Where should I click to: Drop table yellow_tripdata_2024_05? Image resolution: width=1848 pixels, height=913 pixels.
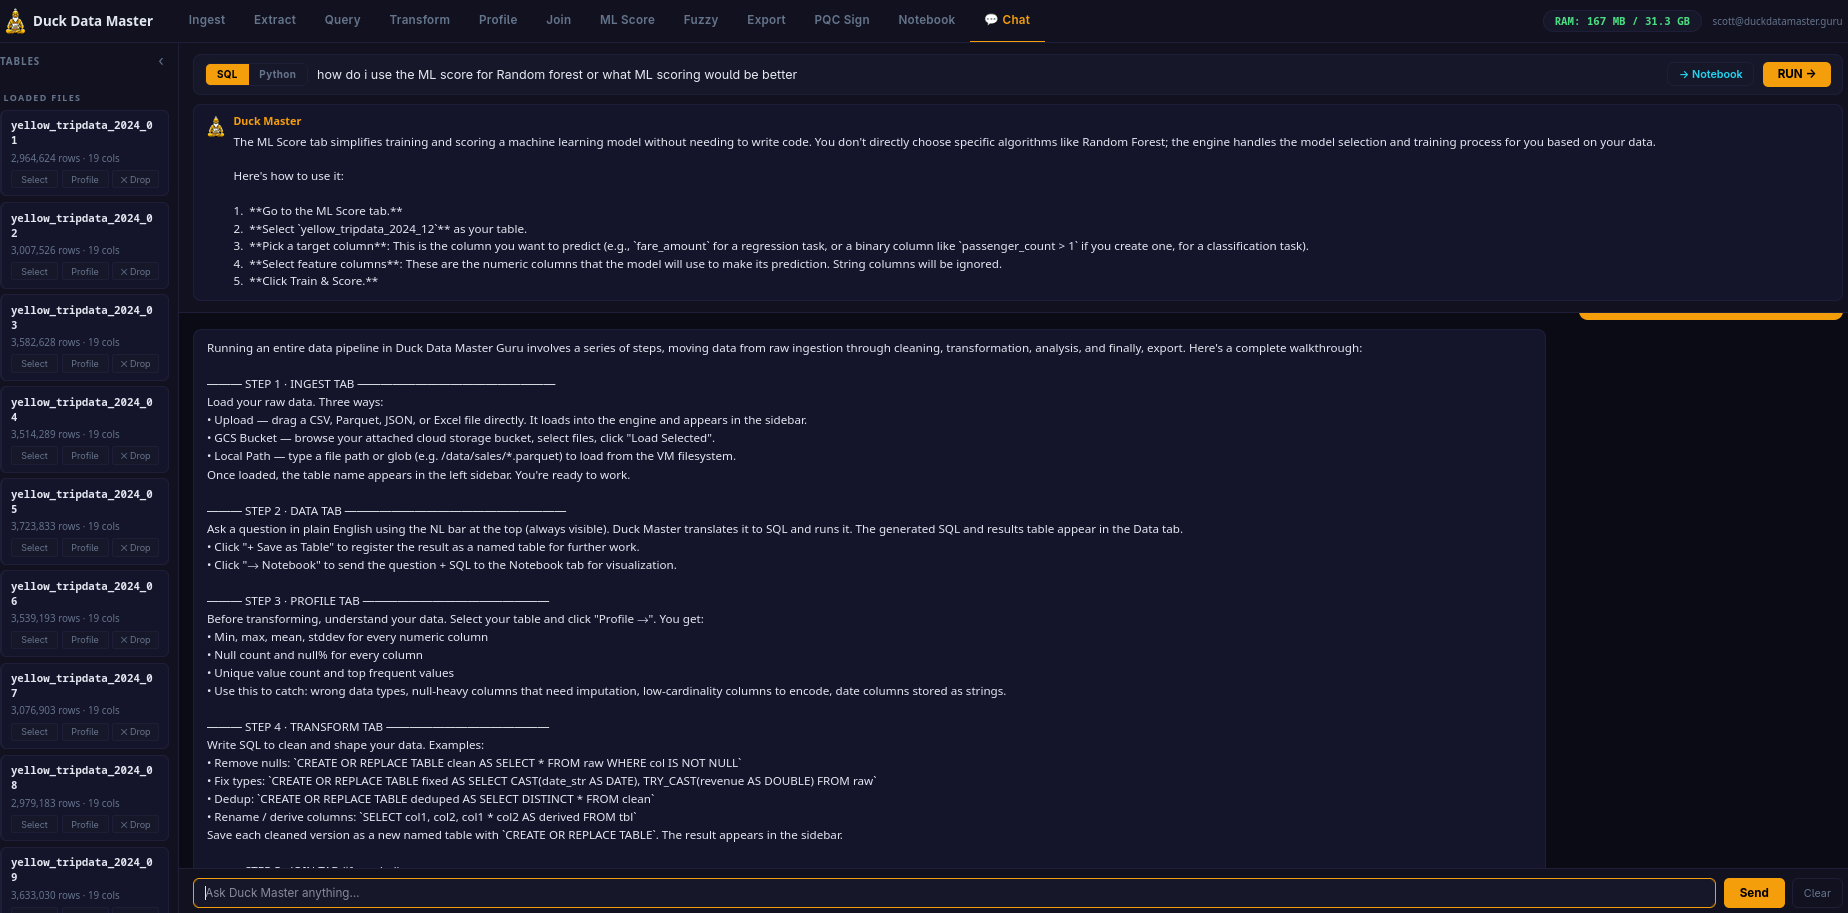point(135,548)
